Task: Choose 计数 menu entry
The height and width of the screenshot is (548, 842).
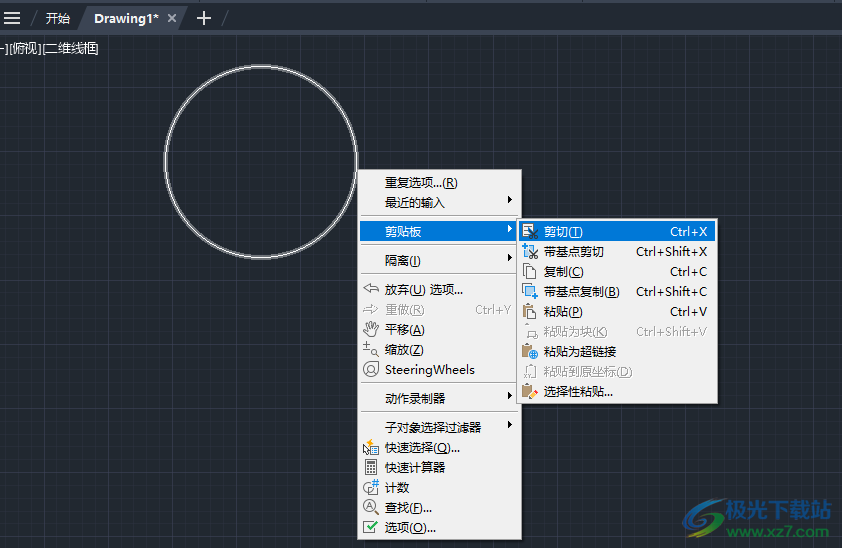Action: 439,487
